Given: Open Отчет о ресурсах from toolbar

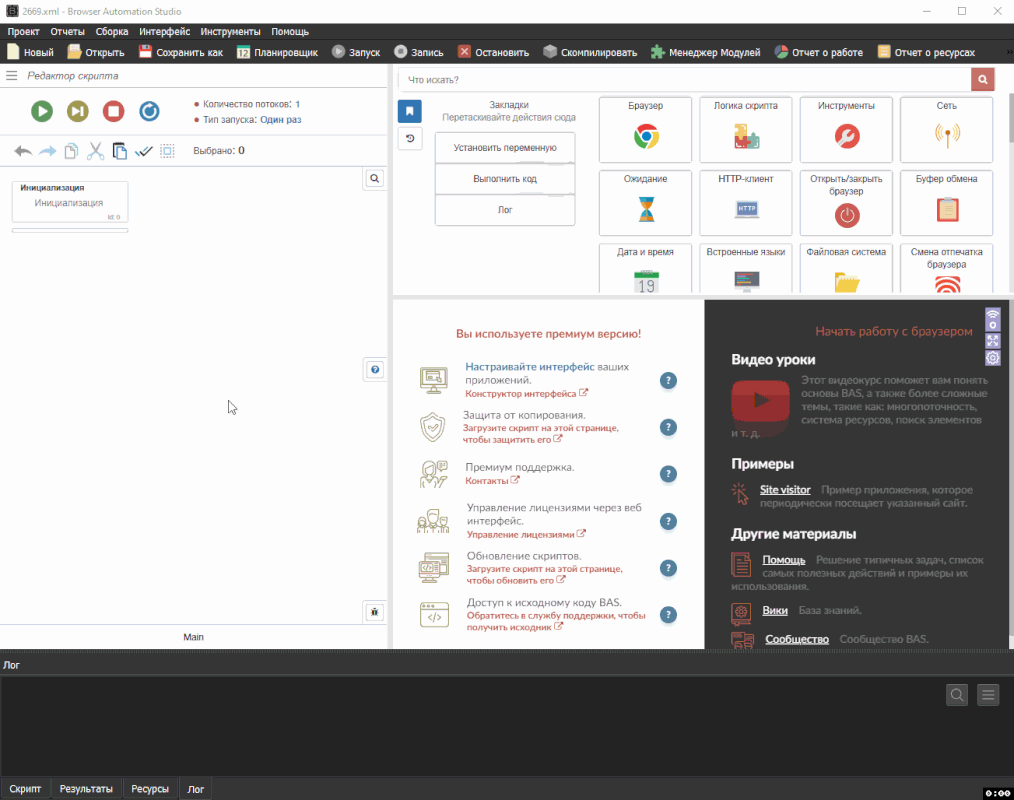Looking at the screenshot, I should (926, 52).
